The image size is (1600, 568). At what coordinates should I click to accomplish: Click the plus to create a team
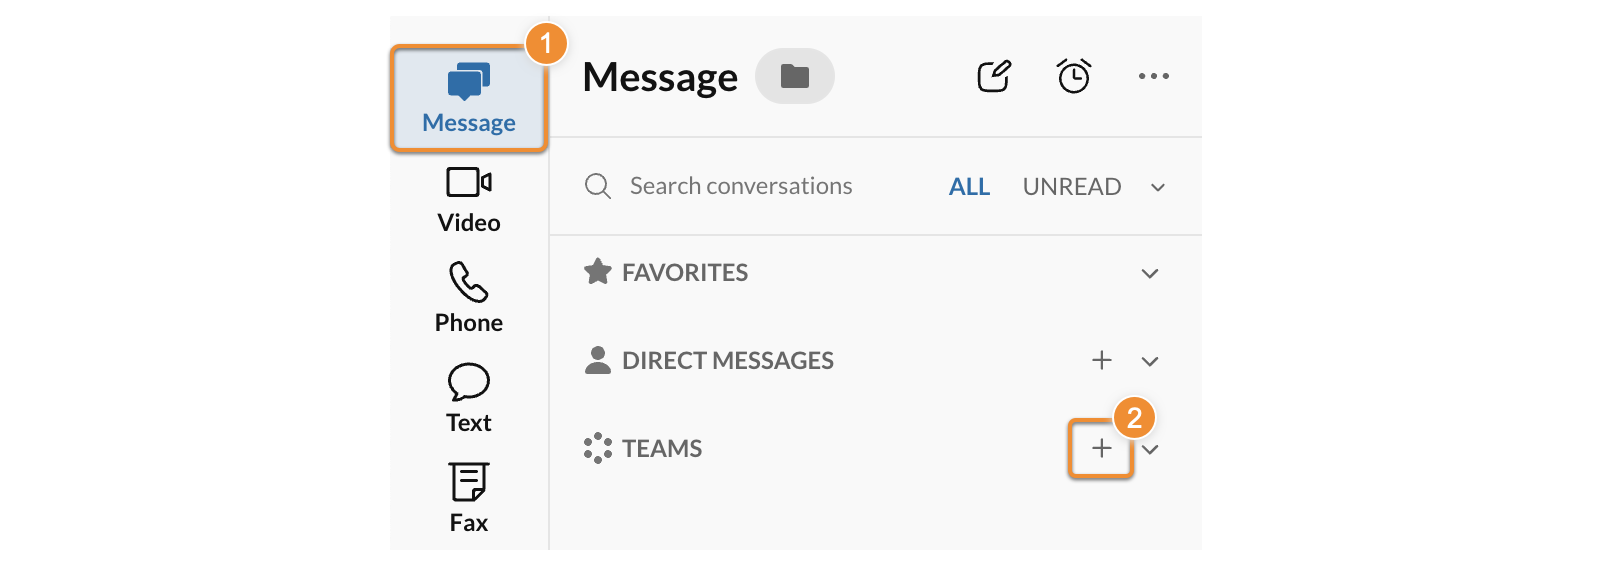point(1101,448)
